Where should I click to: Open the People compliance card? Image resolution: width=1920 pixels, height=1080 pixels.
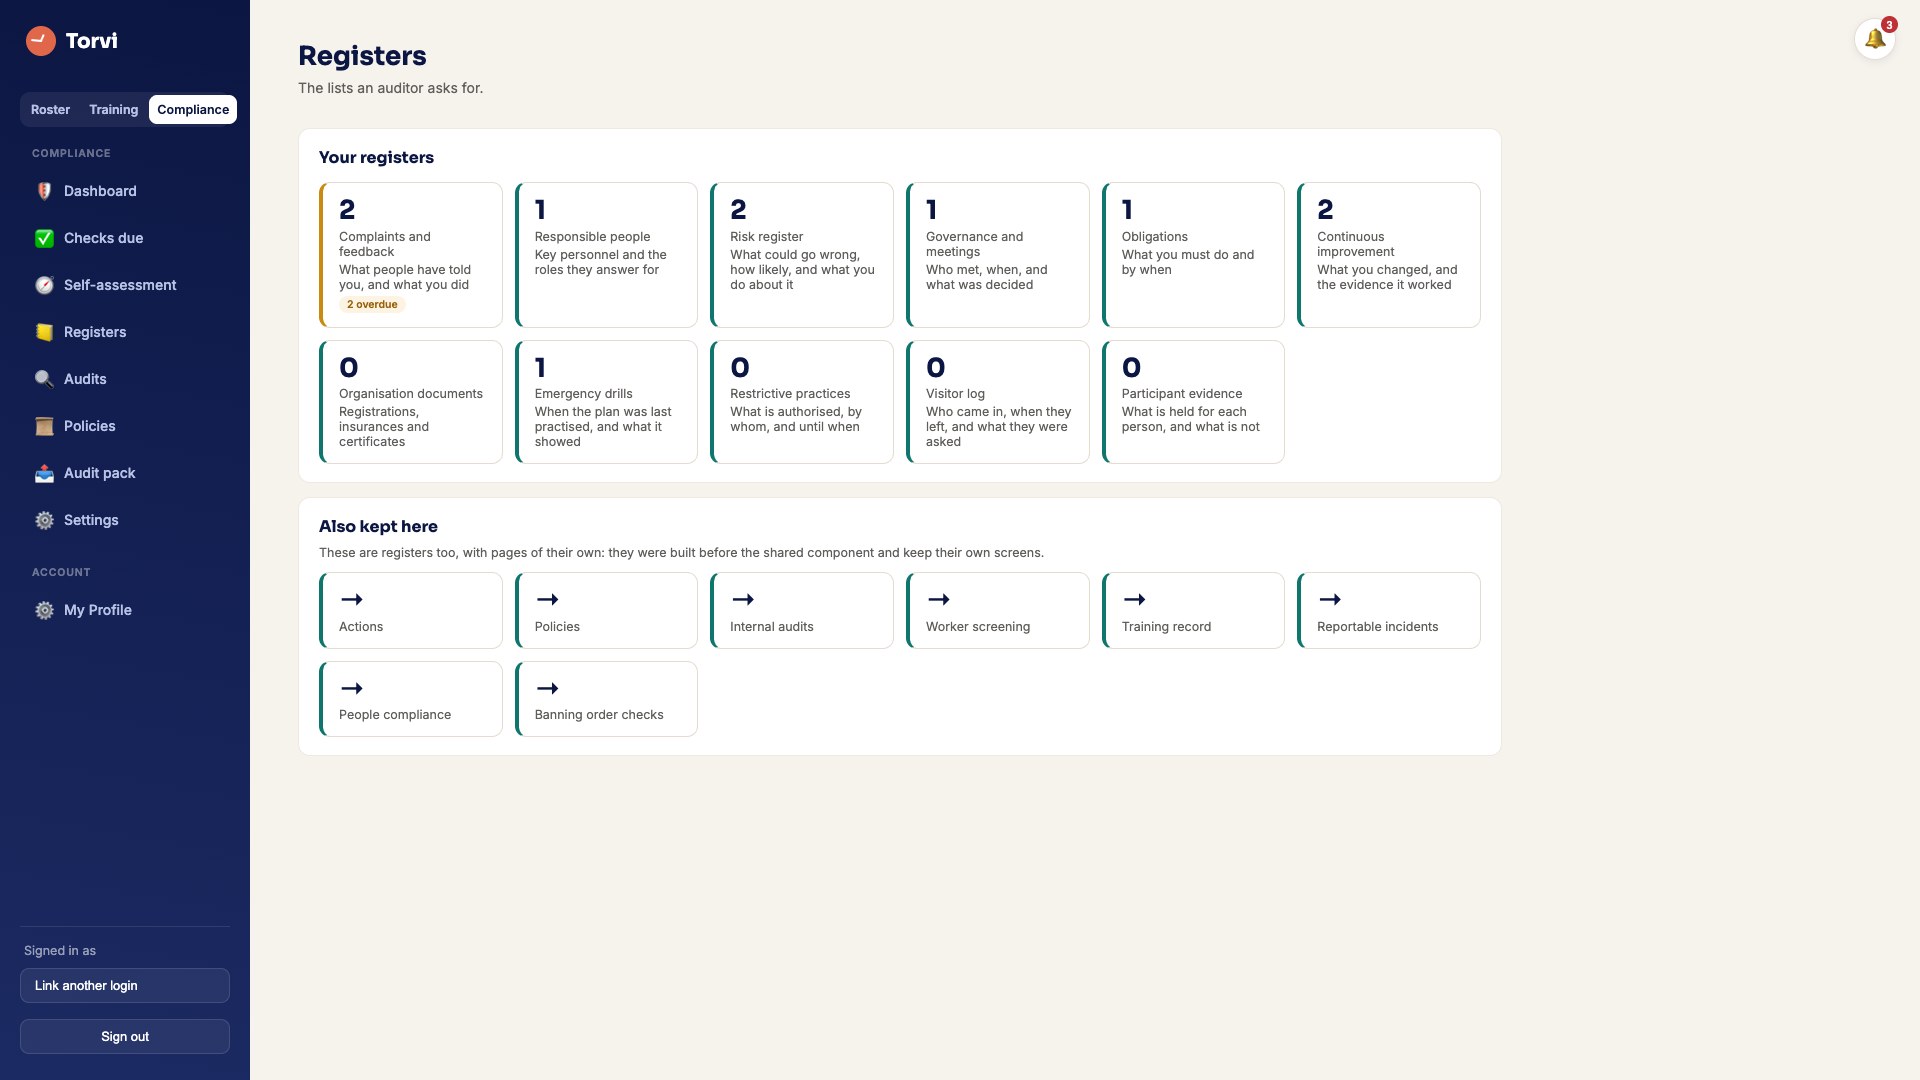(x=411, y=699)
